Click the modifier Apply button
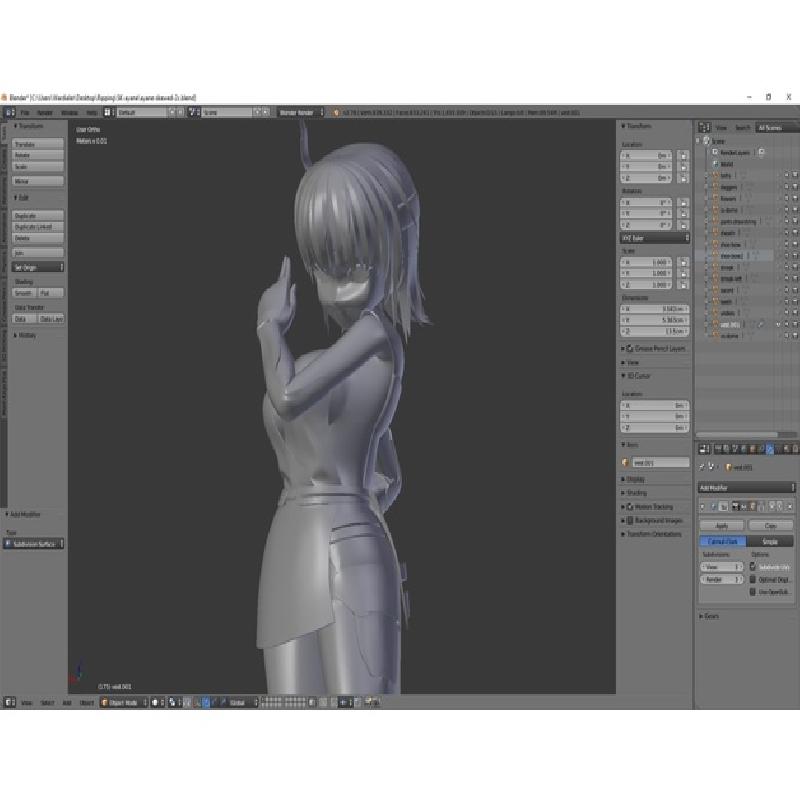This screenshot has width=800, height=800. coord(721,526)
